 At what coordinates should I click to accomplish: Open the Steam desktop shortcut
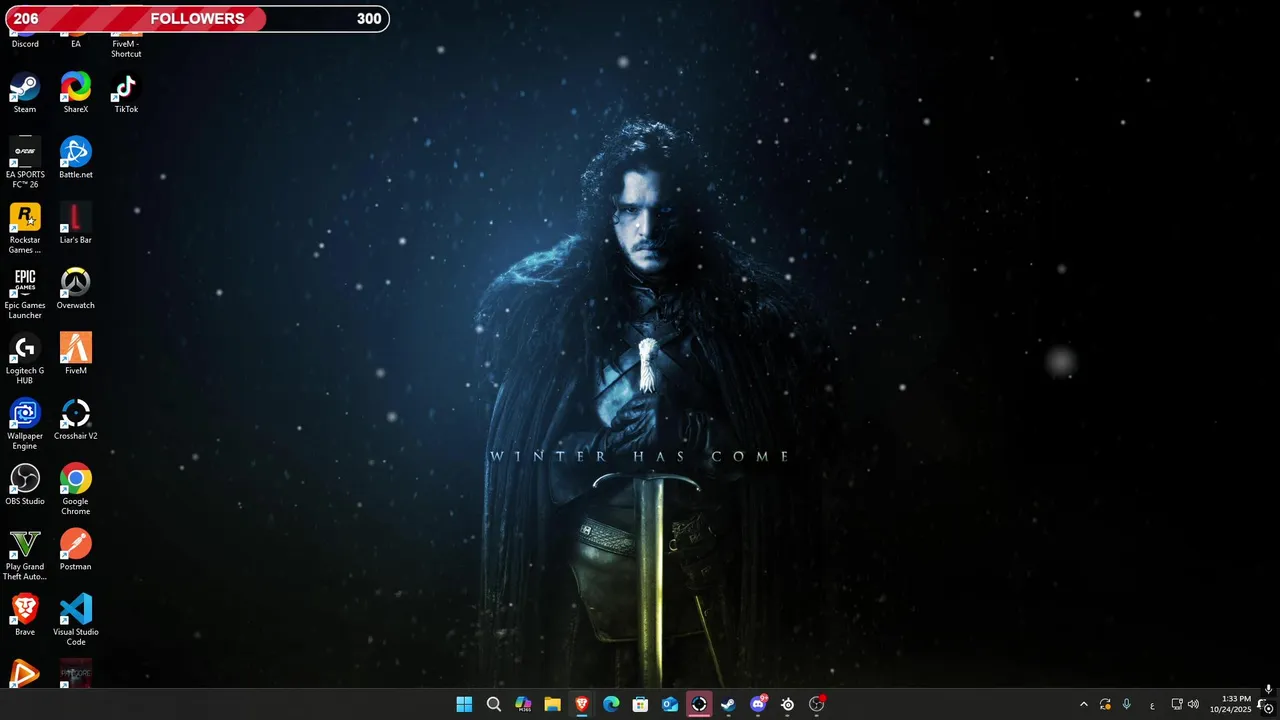click(25, 92)
